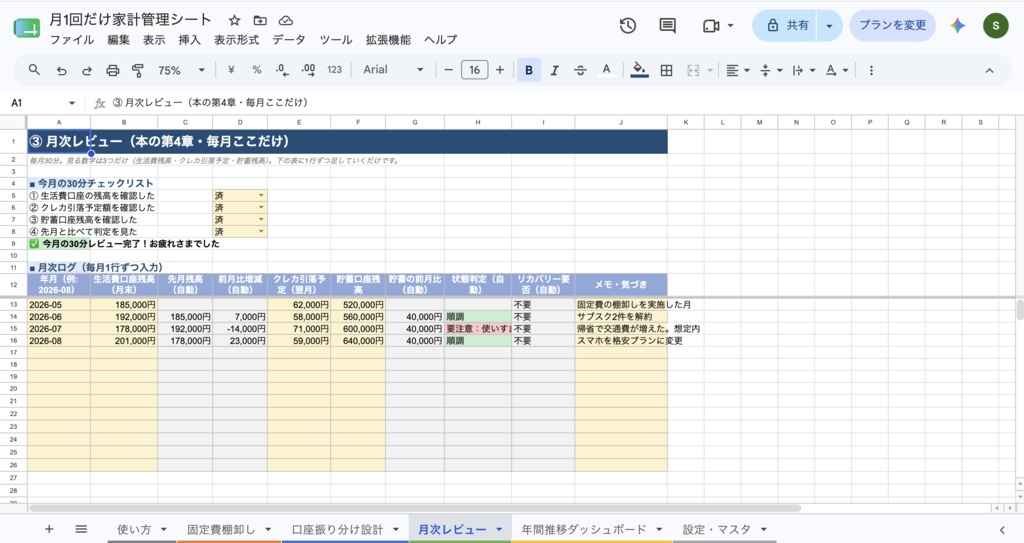Open dropdown for クレカ引落予定額を確認した
This screenshot has height=543, width=1024.
(x=261, y=208)
